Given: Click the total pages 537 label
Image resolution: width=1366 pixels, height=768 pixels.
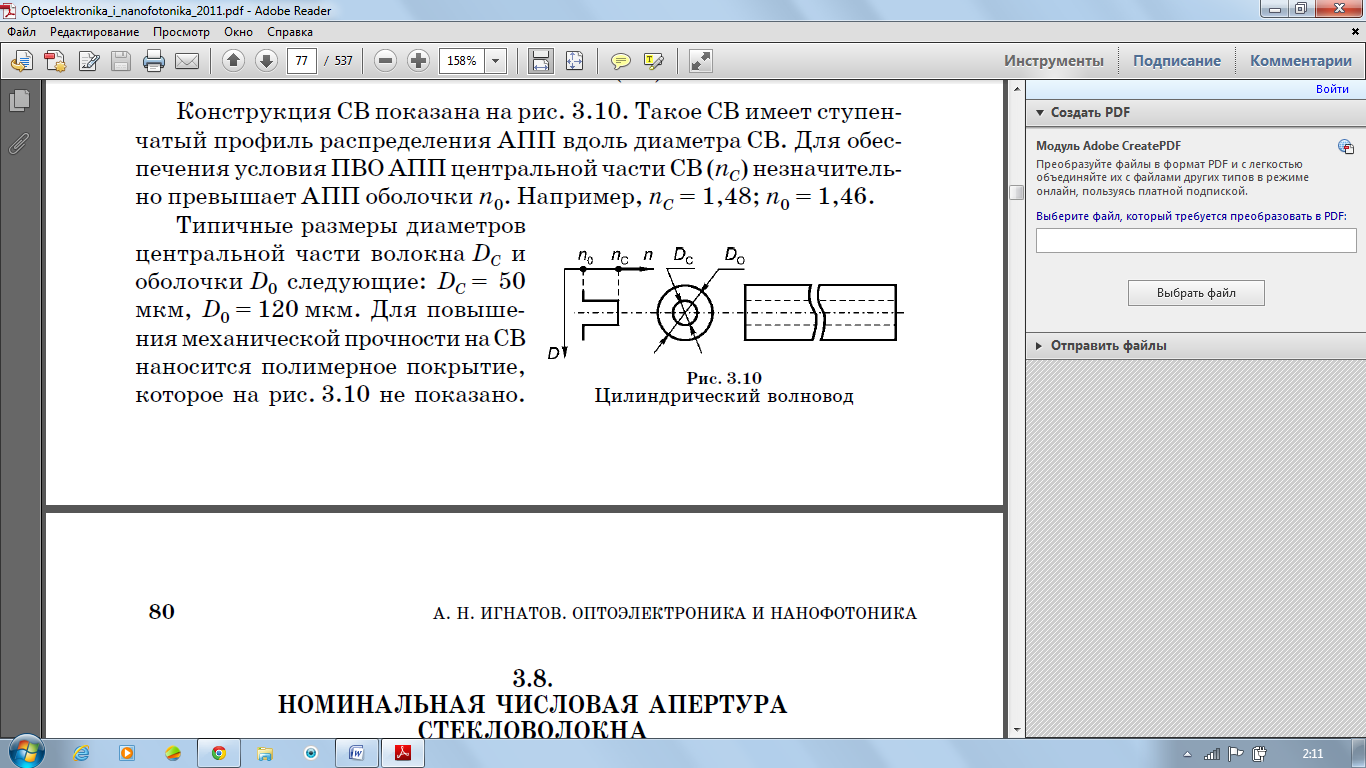Looking at the screenshot, I should 343,61.
